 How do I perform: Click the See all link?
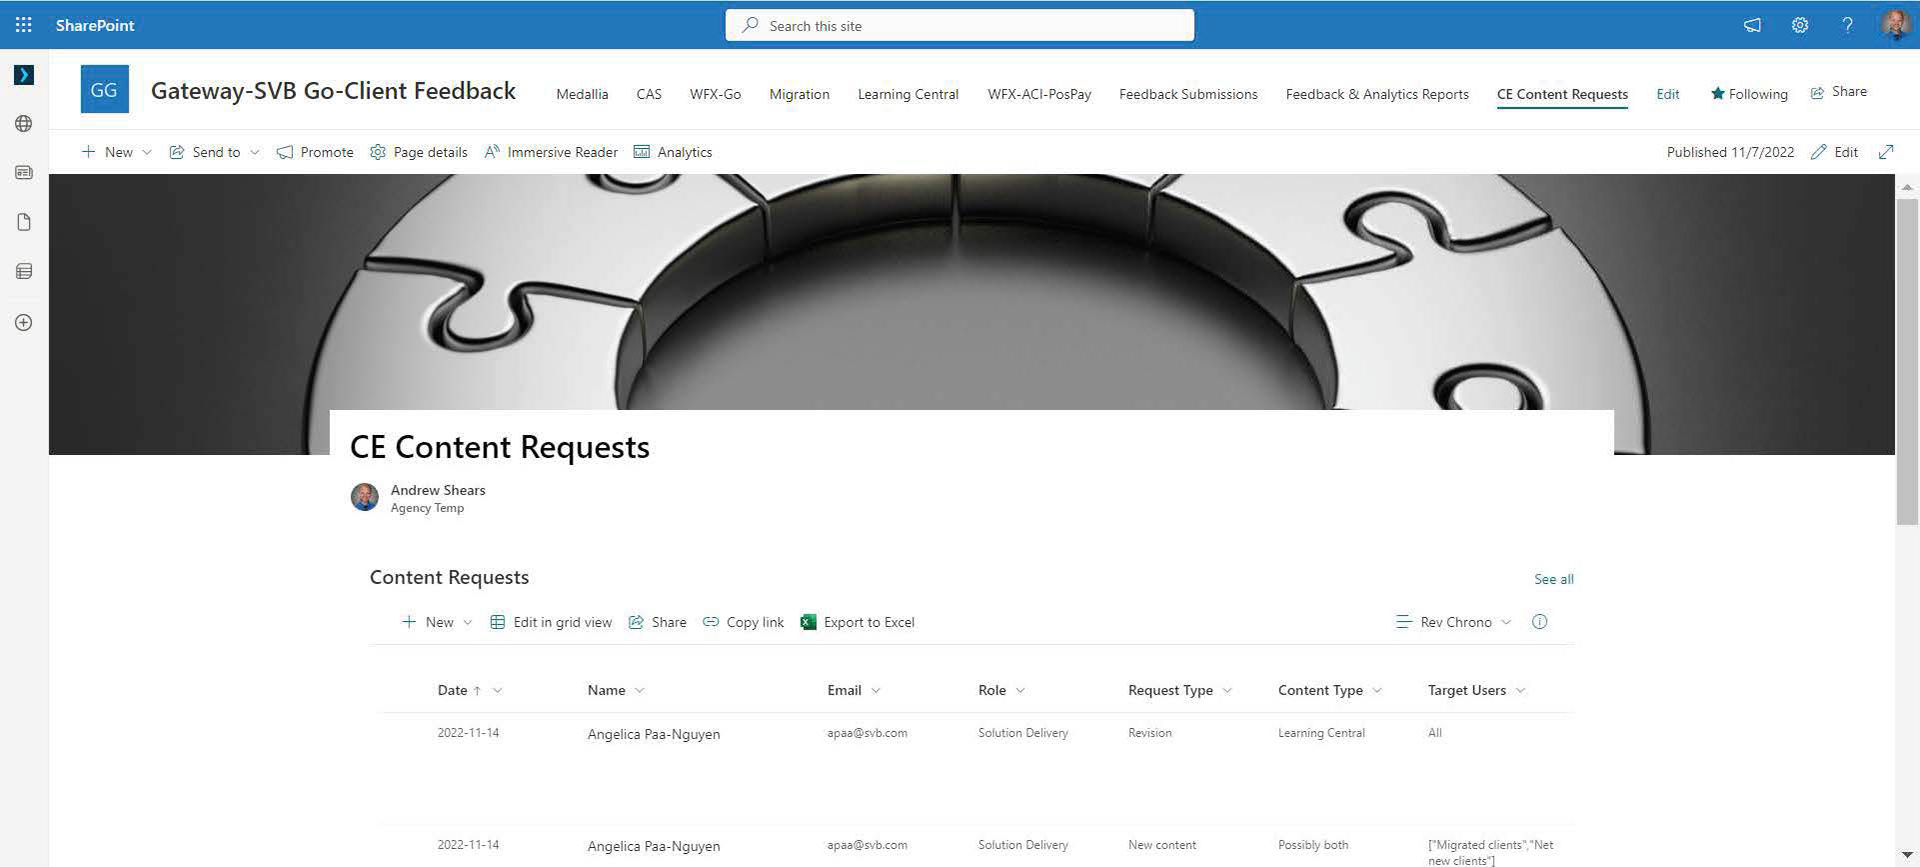coord(1554,579)
